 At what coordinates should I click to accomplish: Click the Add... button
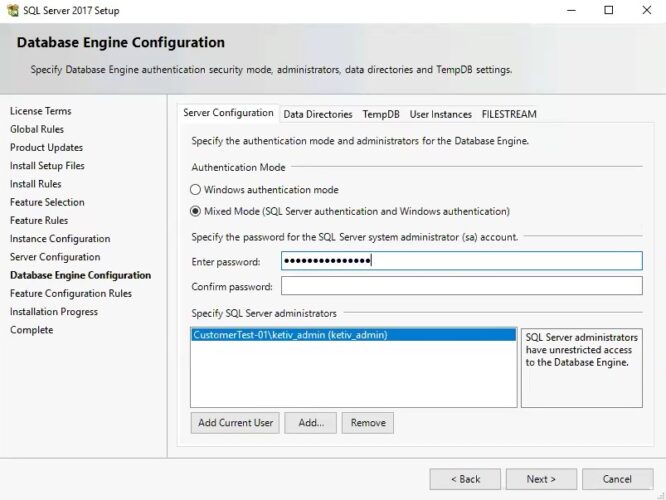310,423
